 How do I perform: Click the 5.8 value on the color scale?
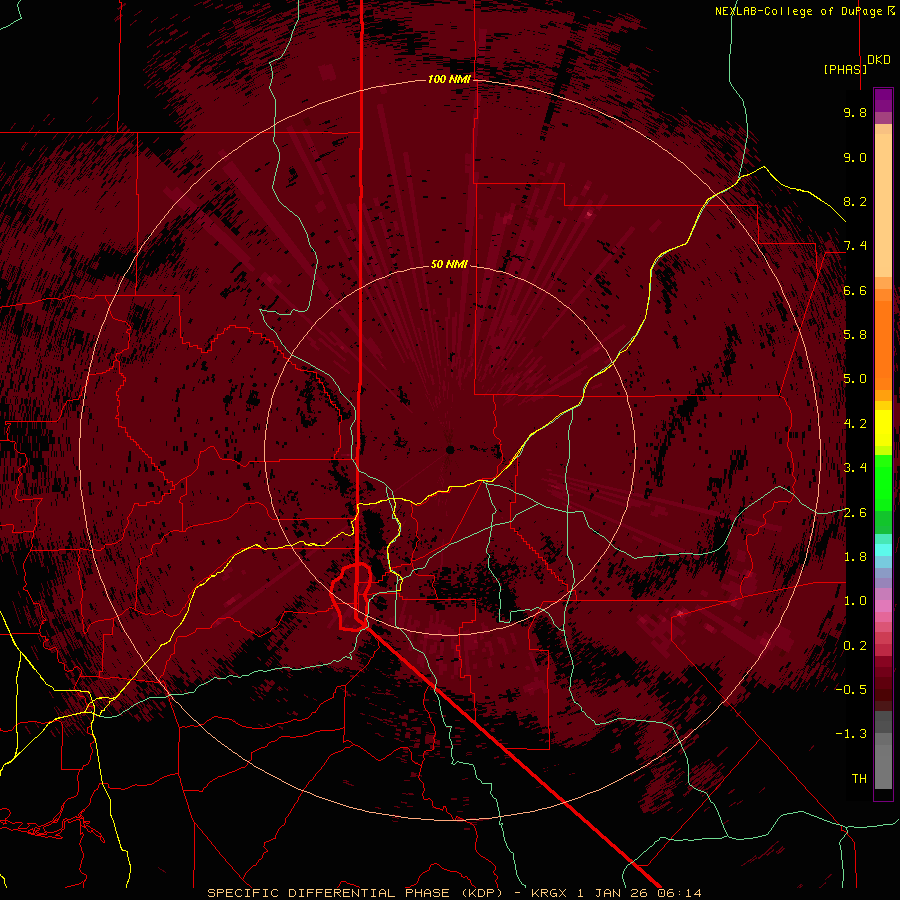click(855, 335)
